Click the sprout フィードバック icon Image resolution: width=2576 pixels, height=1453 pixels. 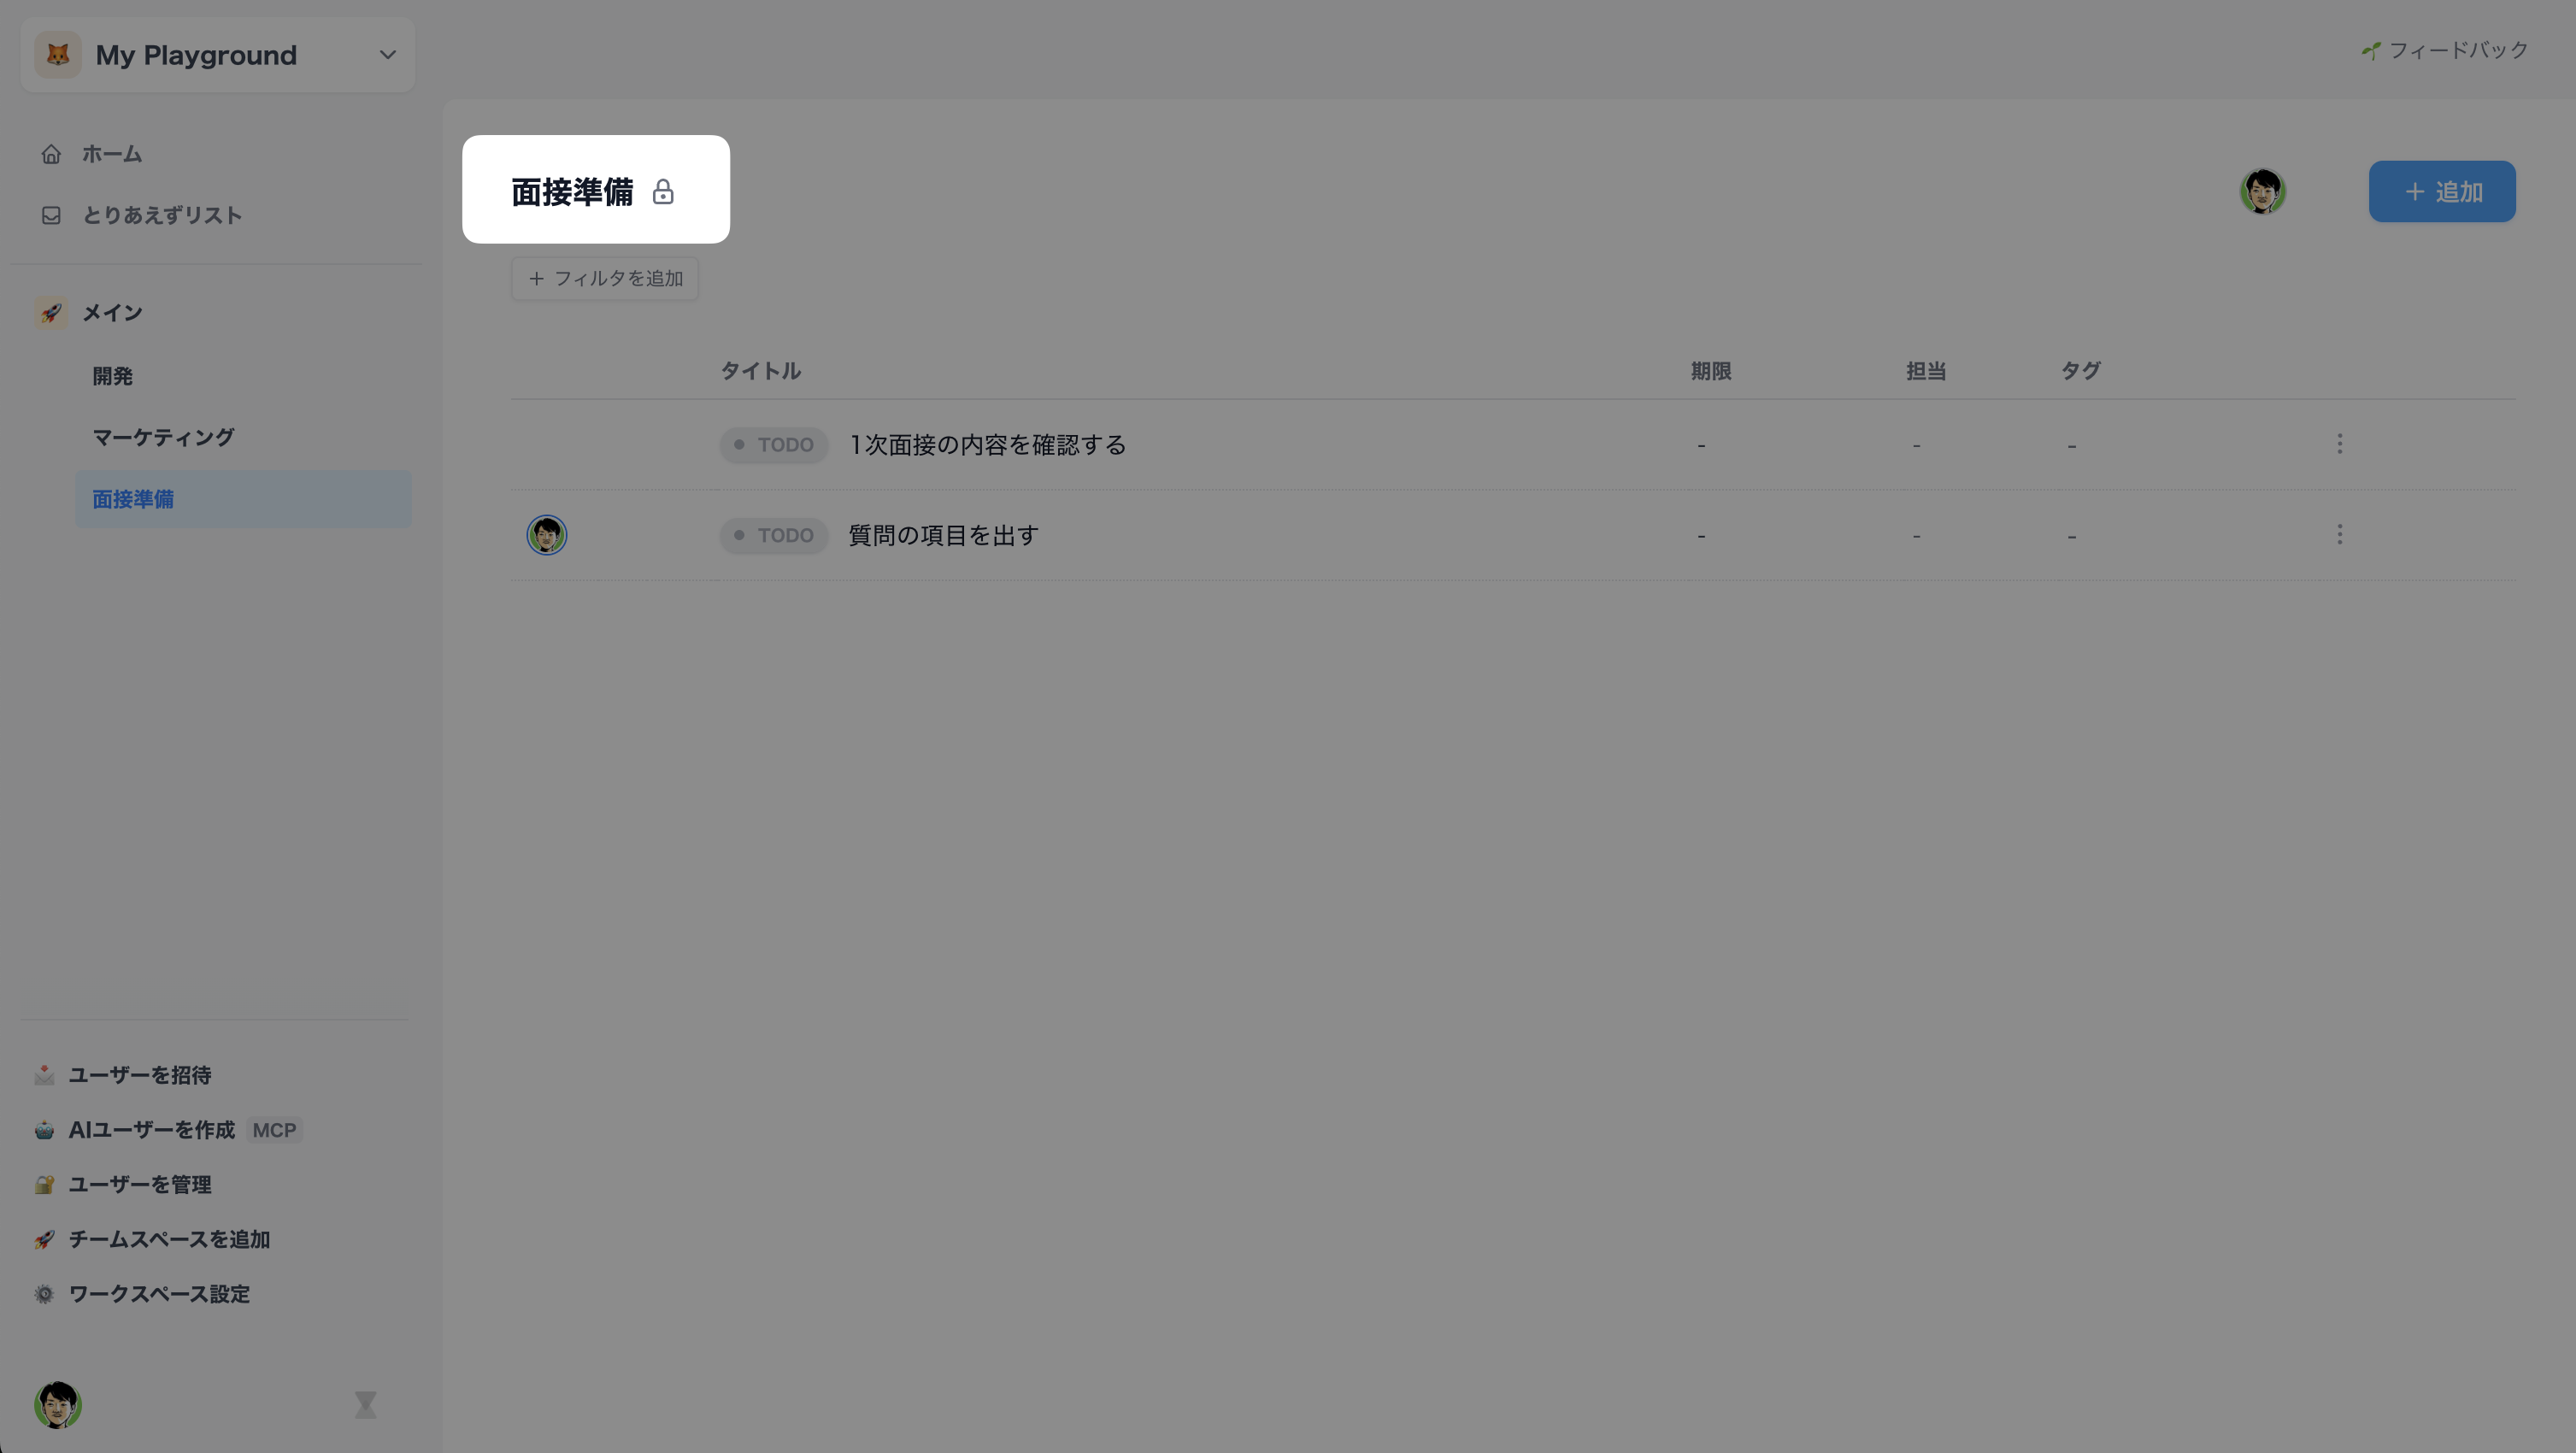point(2371,50)
